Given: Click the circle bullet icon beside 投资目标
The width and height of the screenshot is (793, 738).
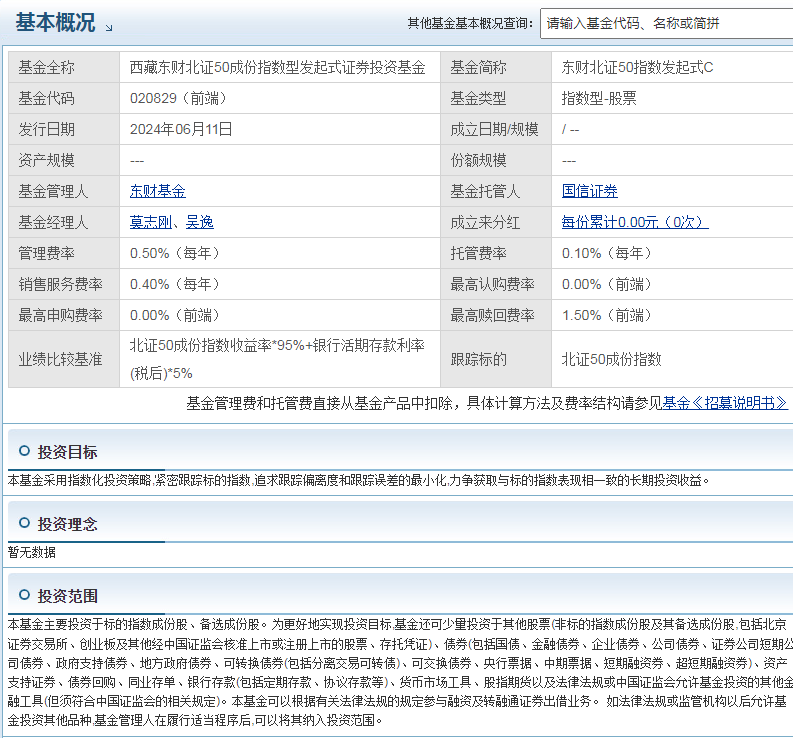Looking at the screenshot, I should [24, 451].
